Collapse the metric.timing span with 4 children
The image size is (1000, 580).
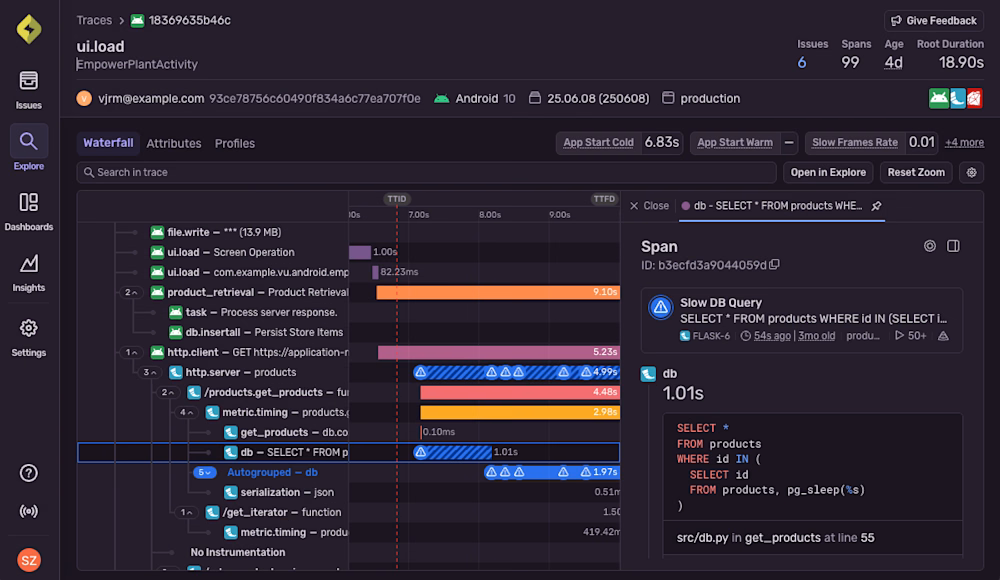pyautogui.click(x=187, y=412)
